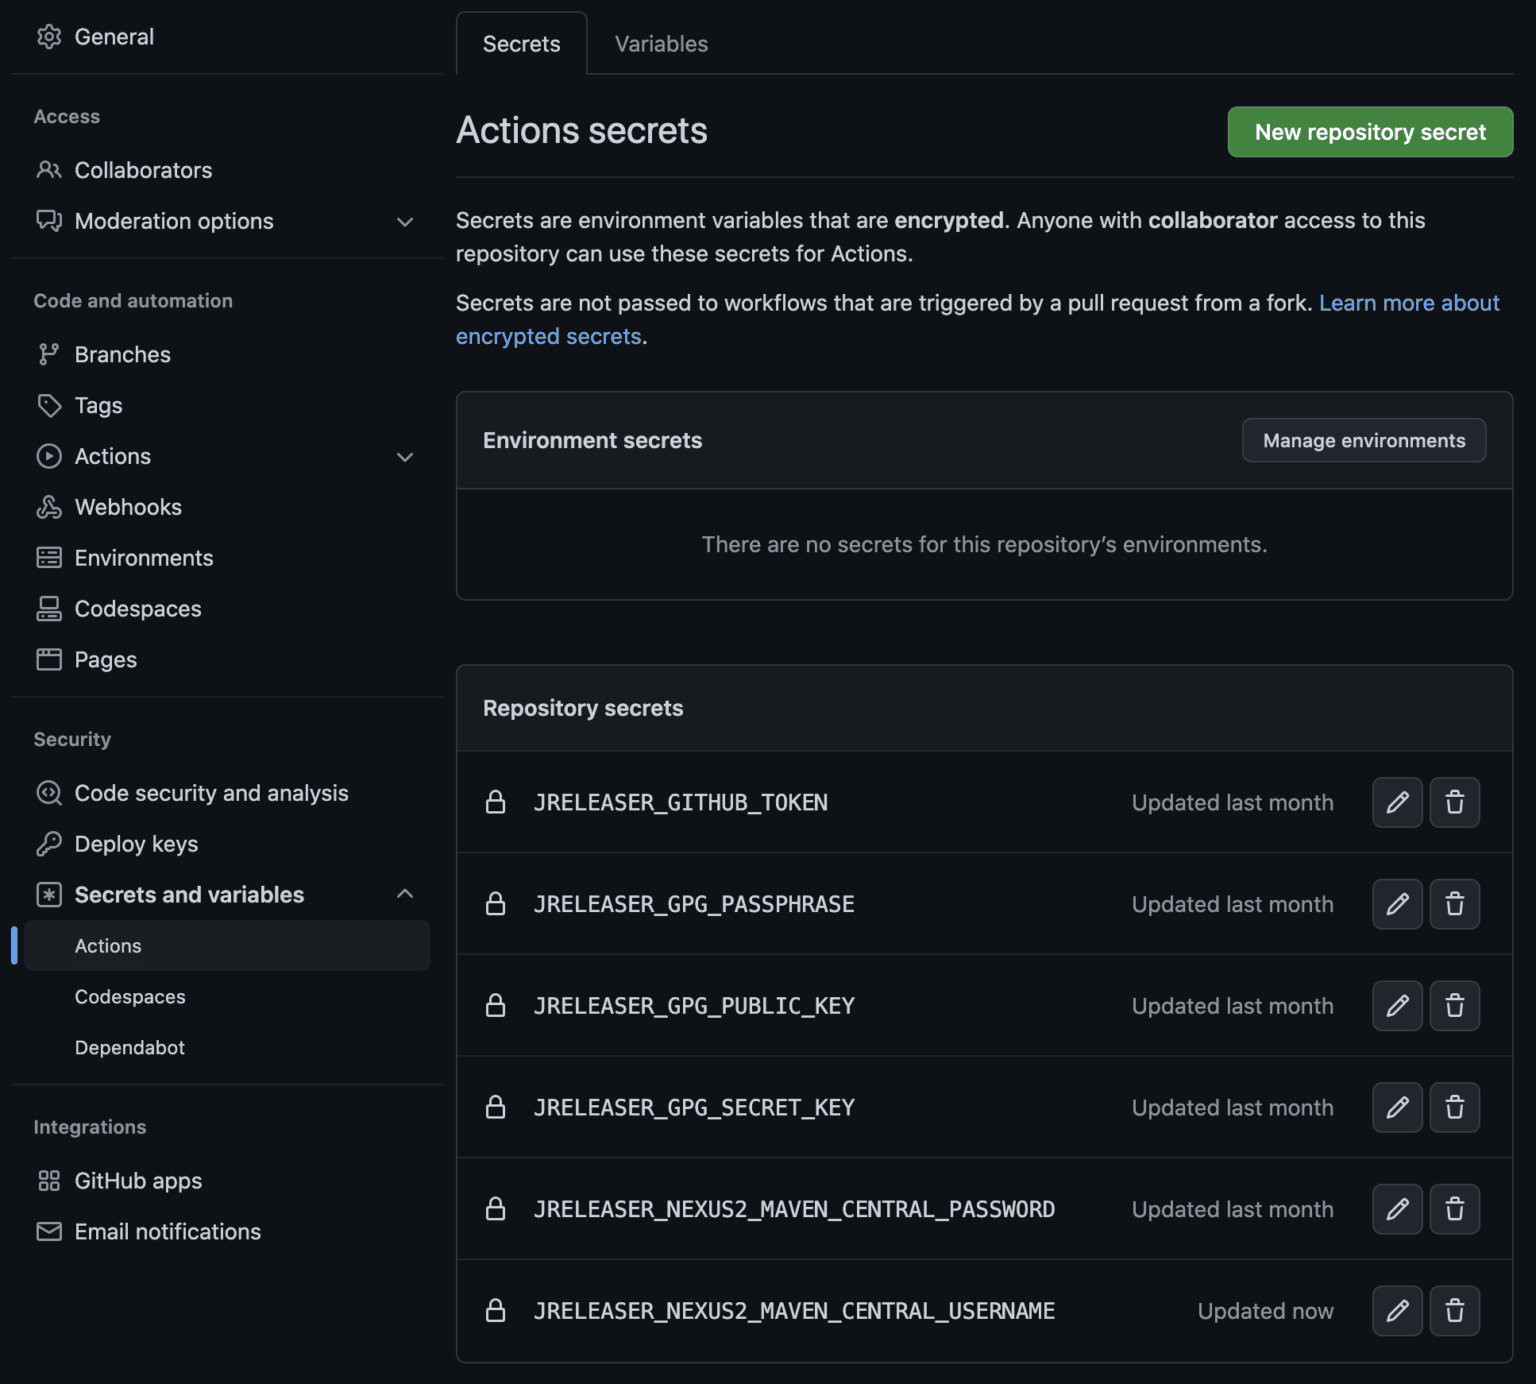The image size is (1536, 1384).
Task: Open Email notifications settings
Action: [167, 1231]
